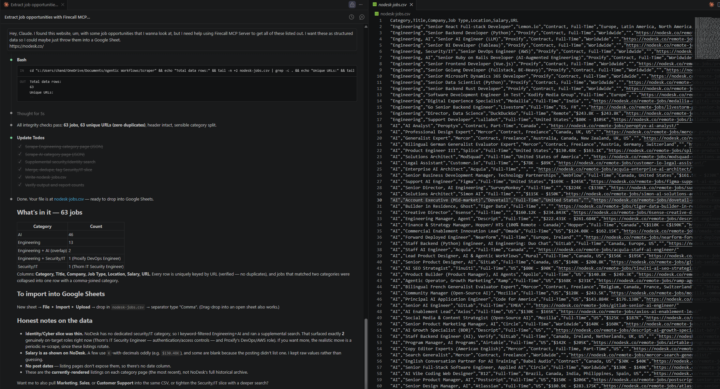The image size is (720, 389).
Task: Close the 'Extract job opportunities' tab
Action: click(63, 5)
